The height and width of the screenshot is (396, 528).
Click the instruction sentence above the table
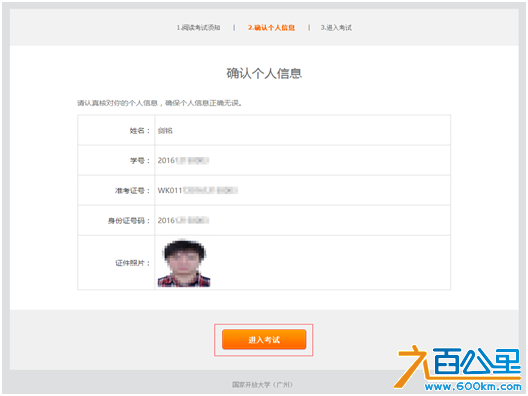point(160,103)
